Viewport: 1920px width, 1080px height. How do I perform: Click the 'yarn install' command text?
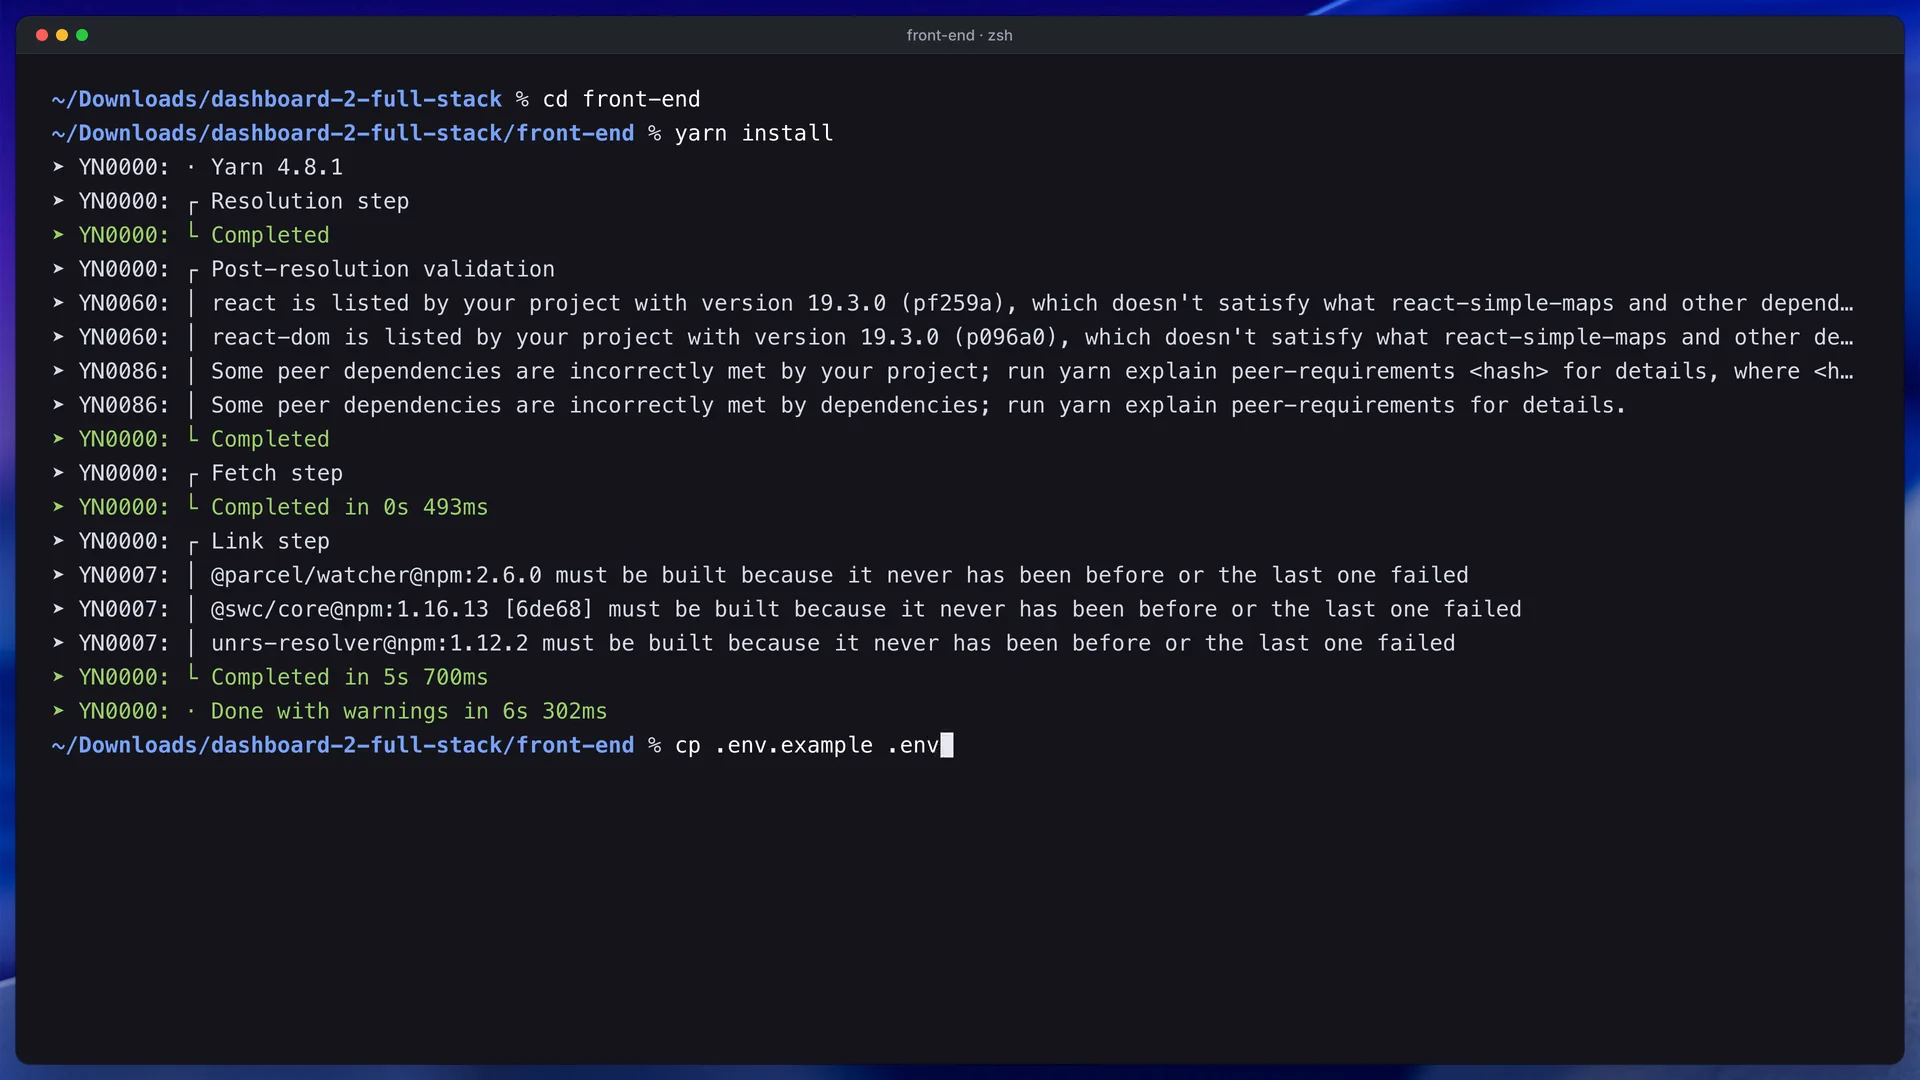point(753,133)
